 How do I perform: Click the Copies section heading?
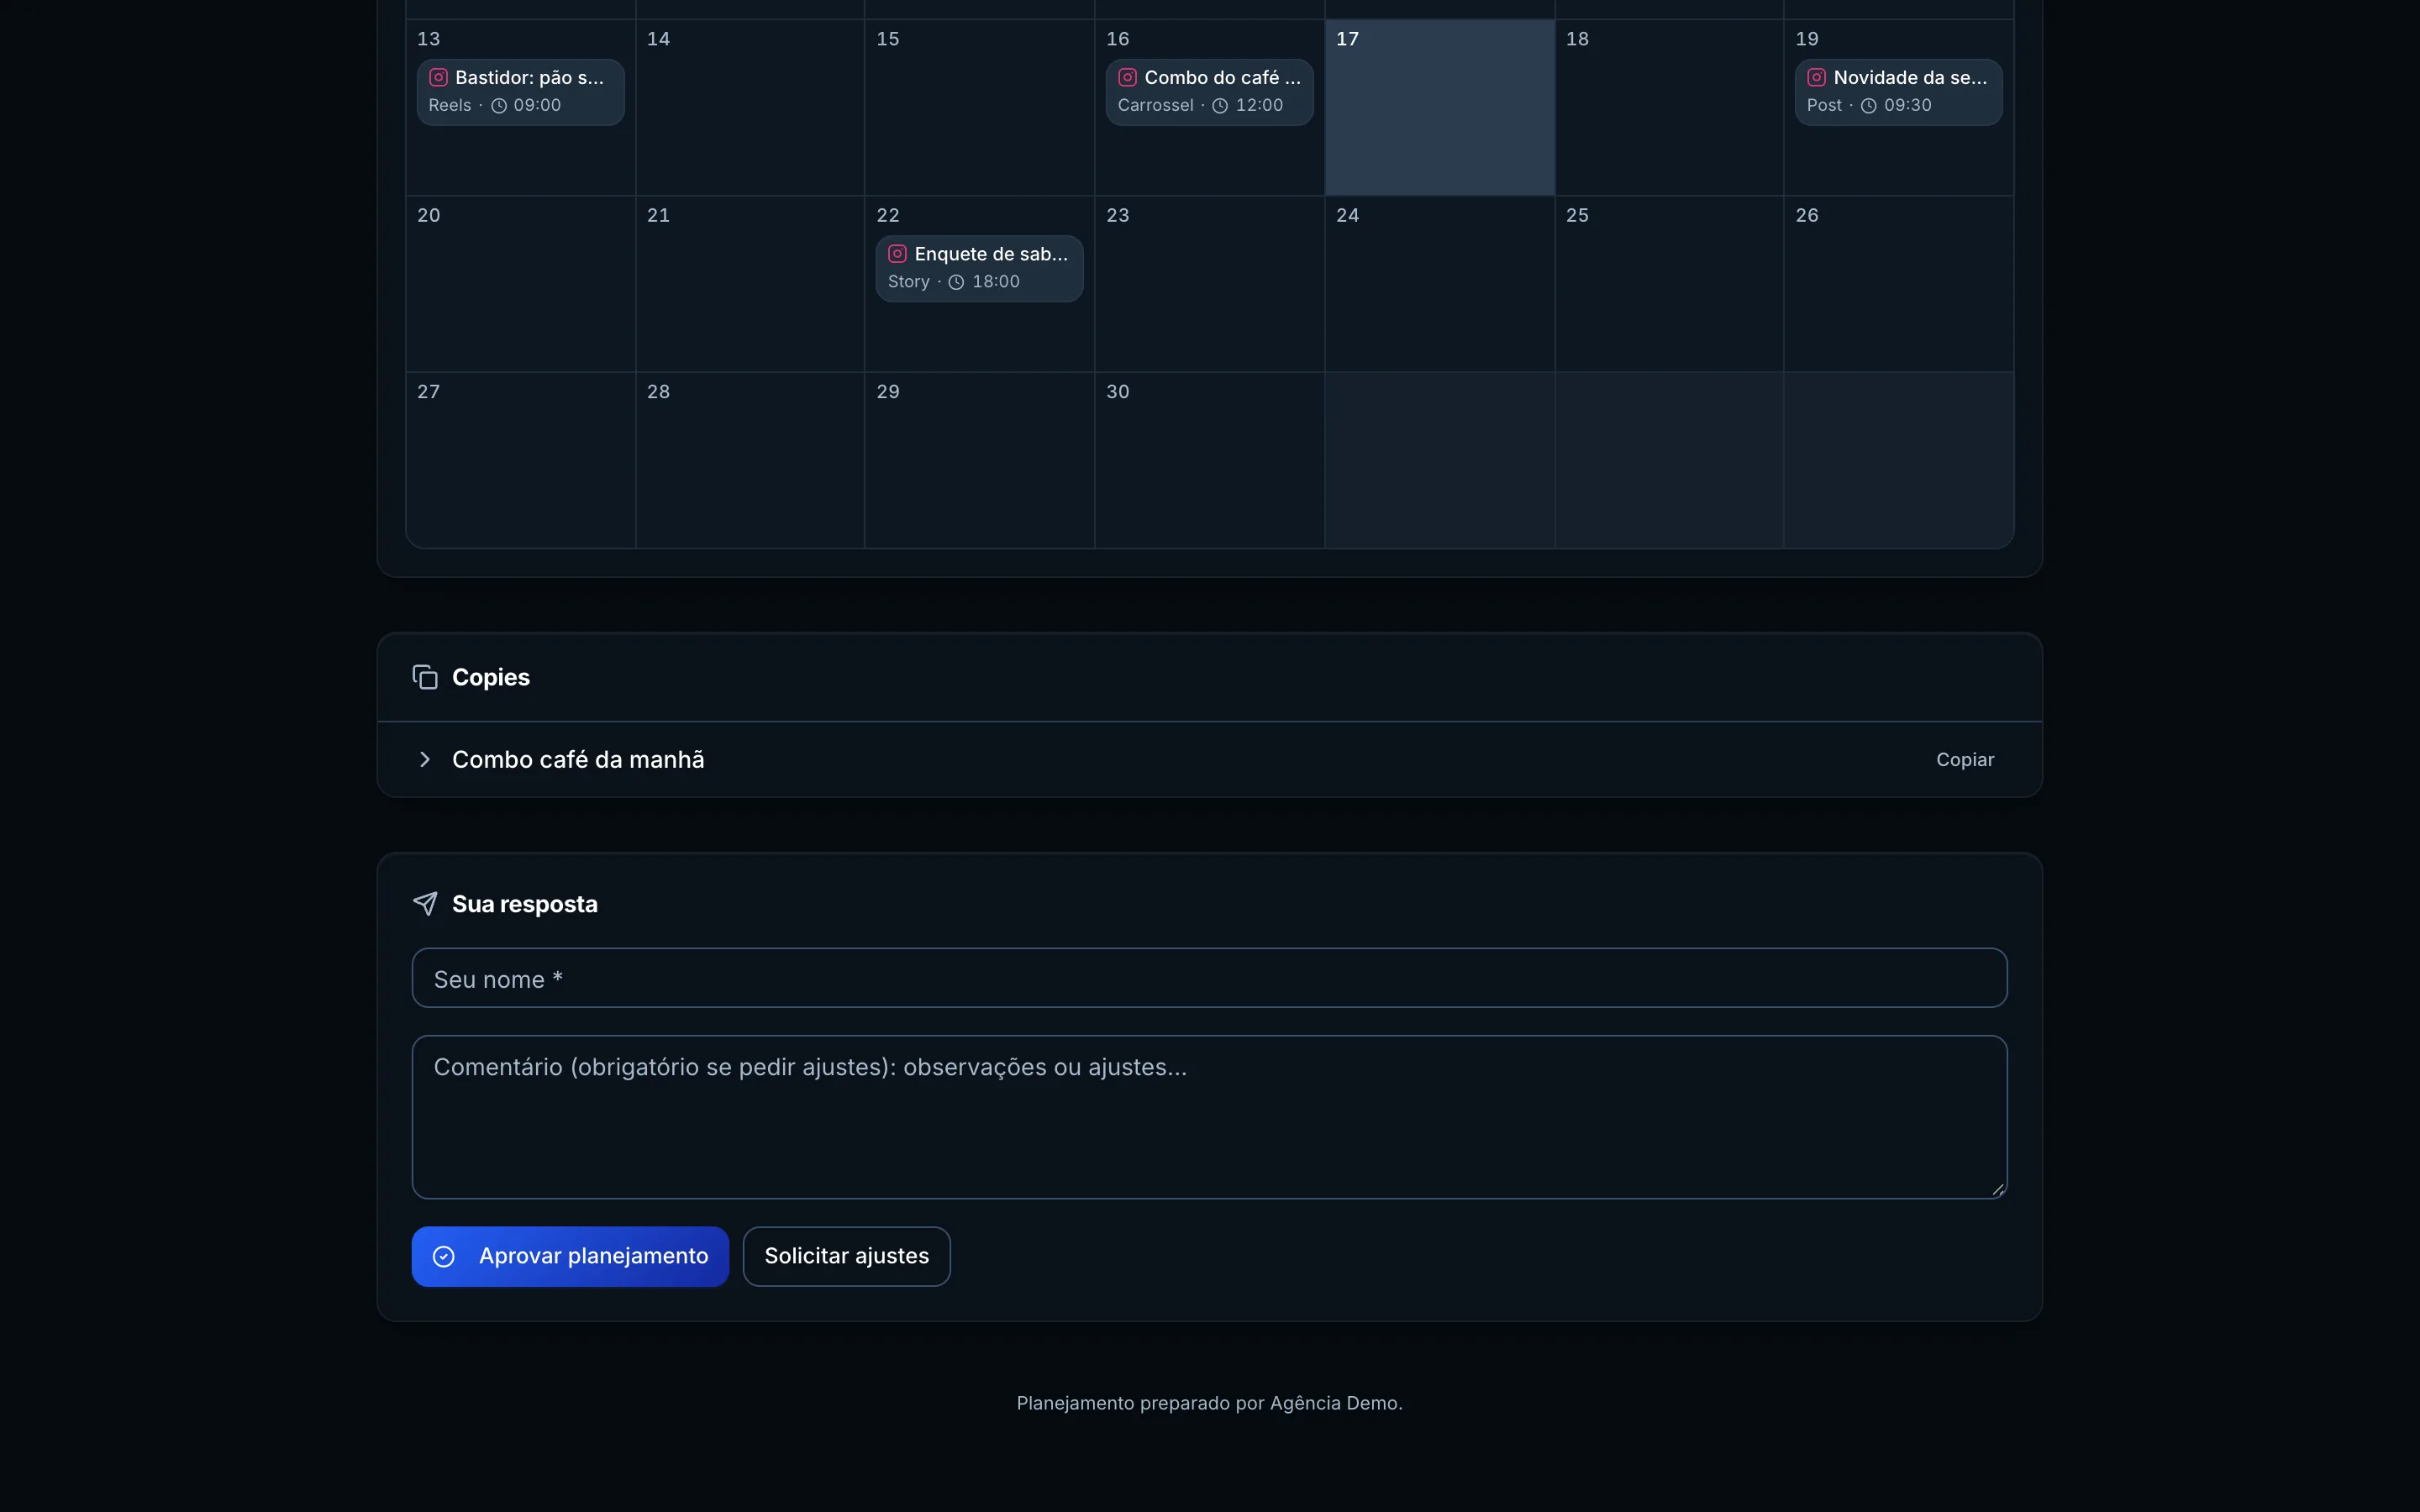pyautogui.click(x=490, y=677)
